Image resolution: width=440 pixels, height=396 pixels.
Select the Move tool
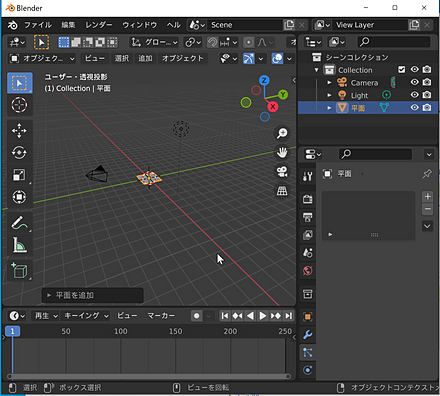coord(20,131)
